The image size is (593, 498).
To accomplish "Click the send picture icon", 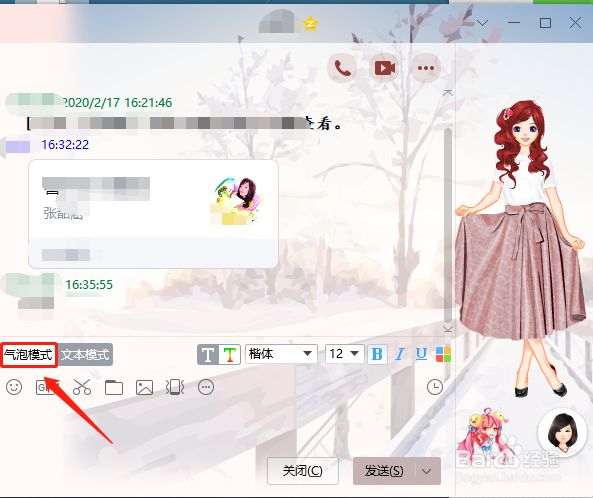I will [x=144, y=388].
